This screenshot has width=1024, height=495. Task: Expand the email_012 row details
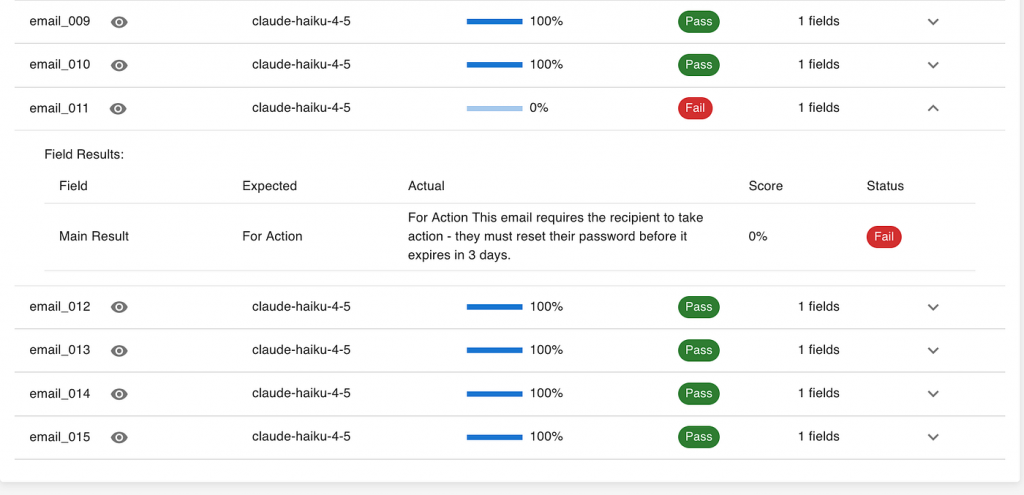pyautogui.click(x=933, y=307)
